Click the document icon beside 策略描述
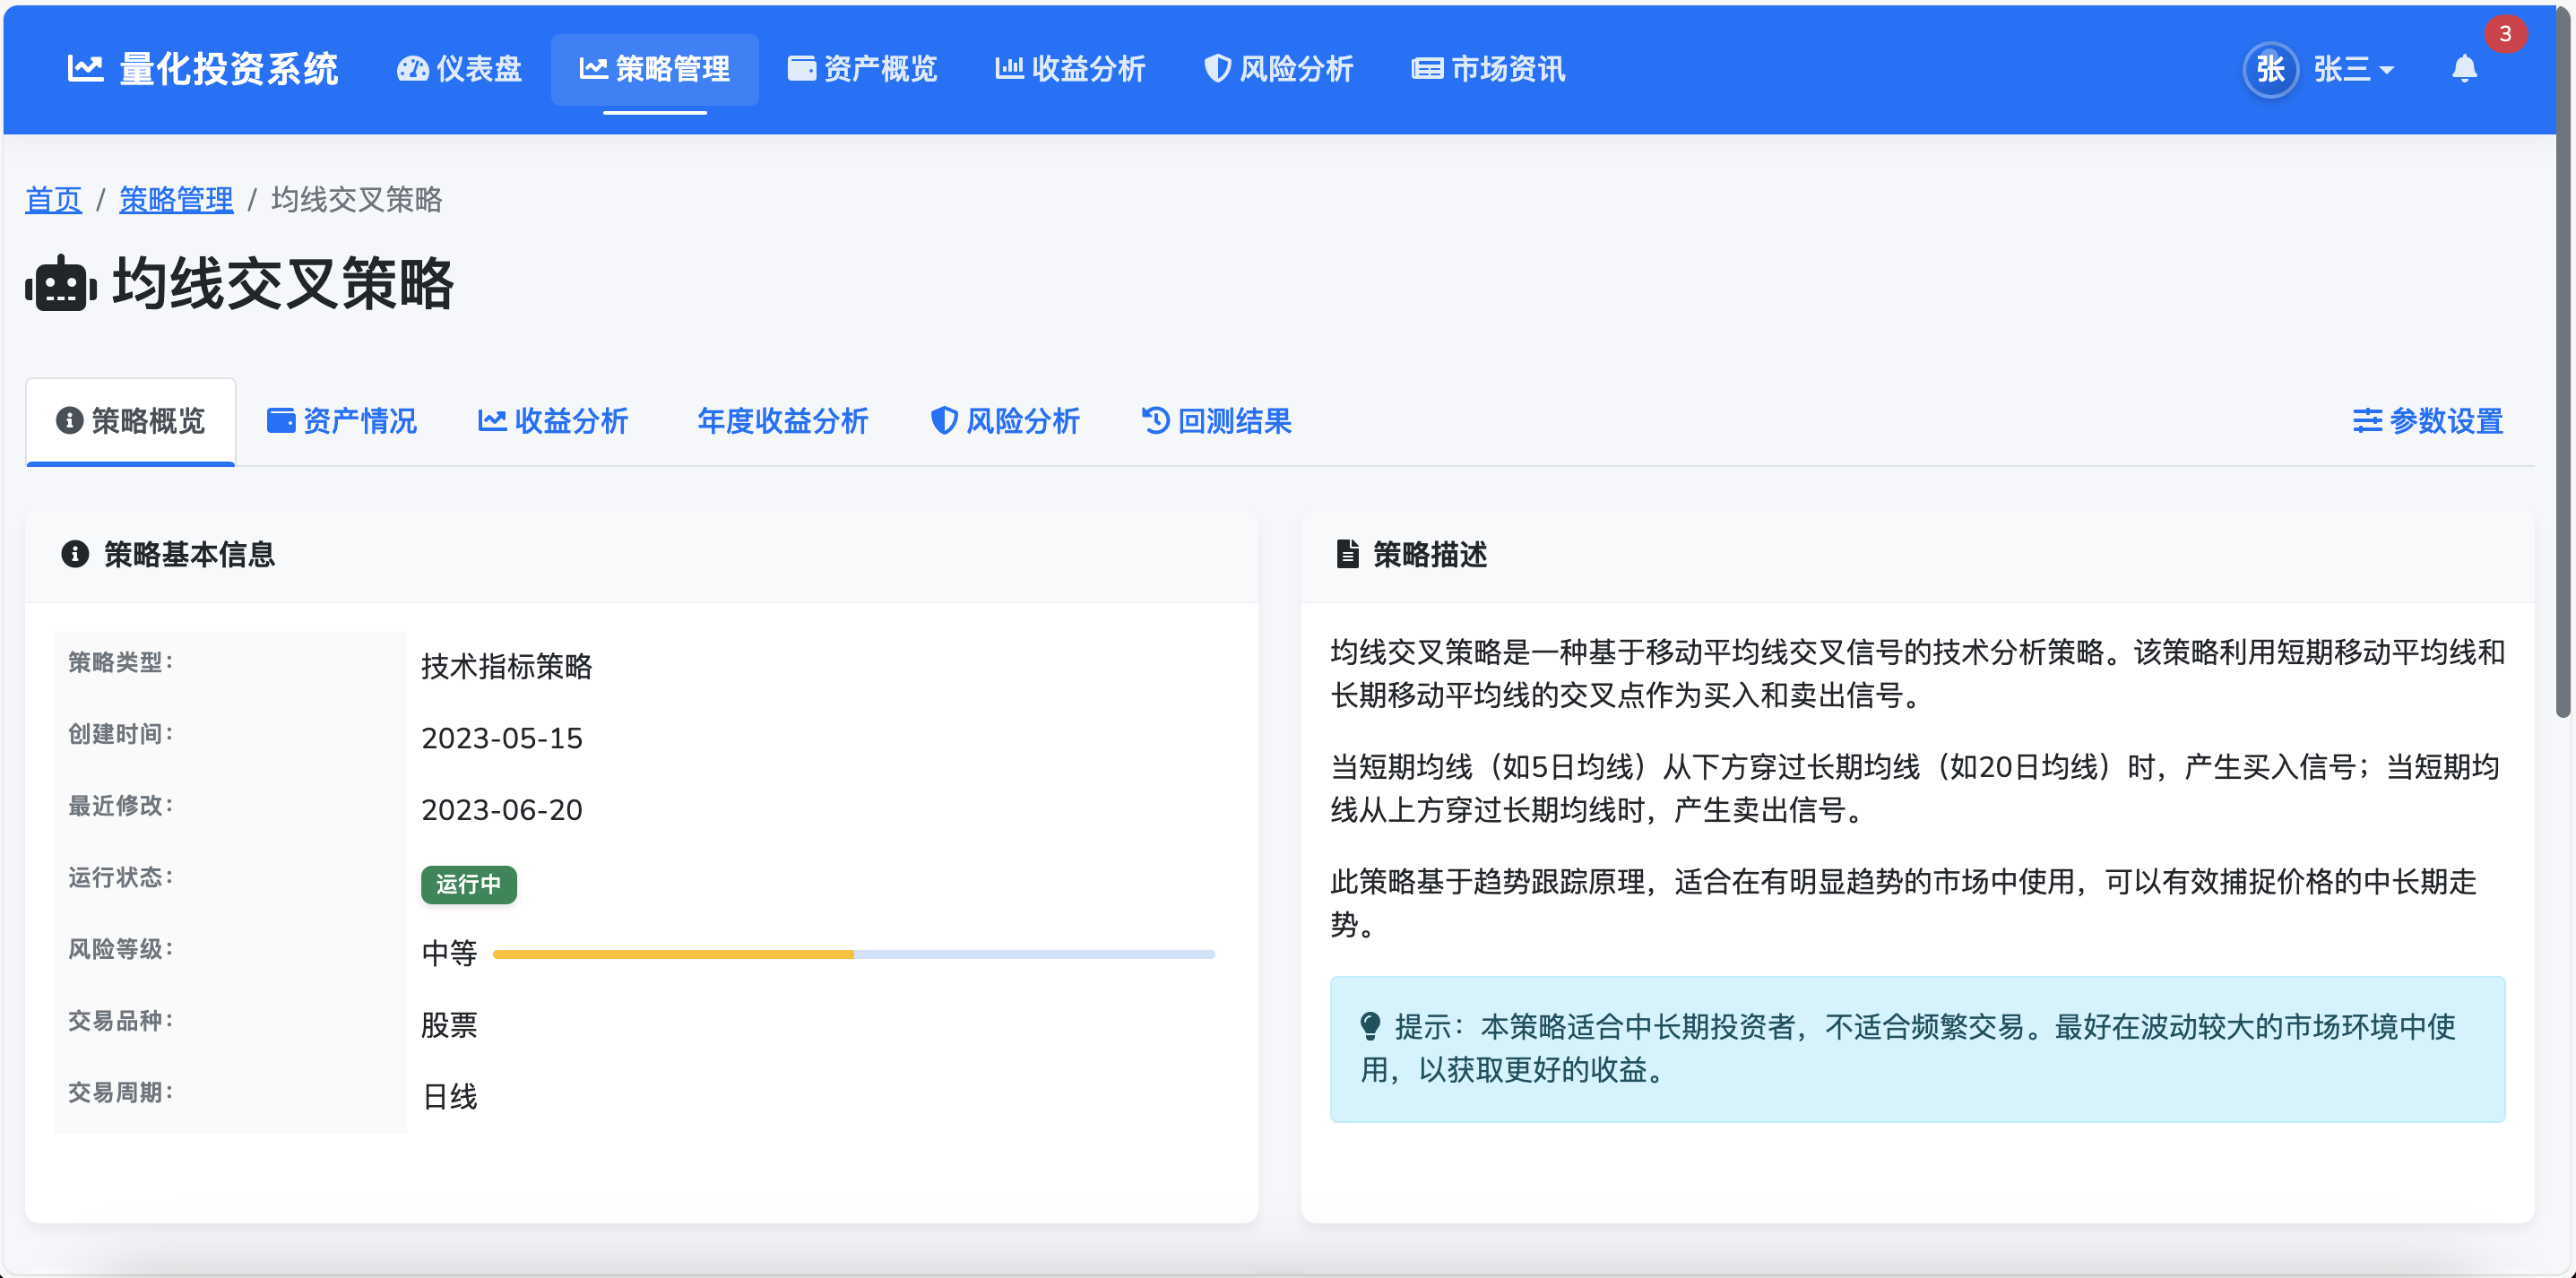The height and width of the screenshot is (1278, 2576). pyautogui.click(x=1347, y=555)
